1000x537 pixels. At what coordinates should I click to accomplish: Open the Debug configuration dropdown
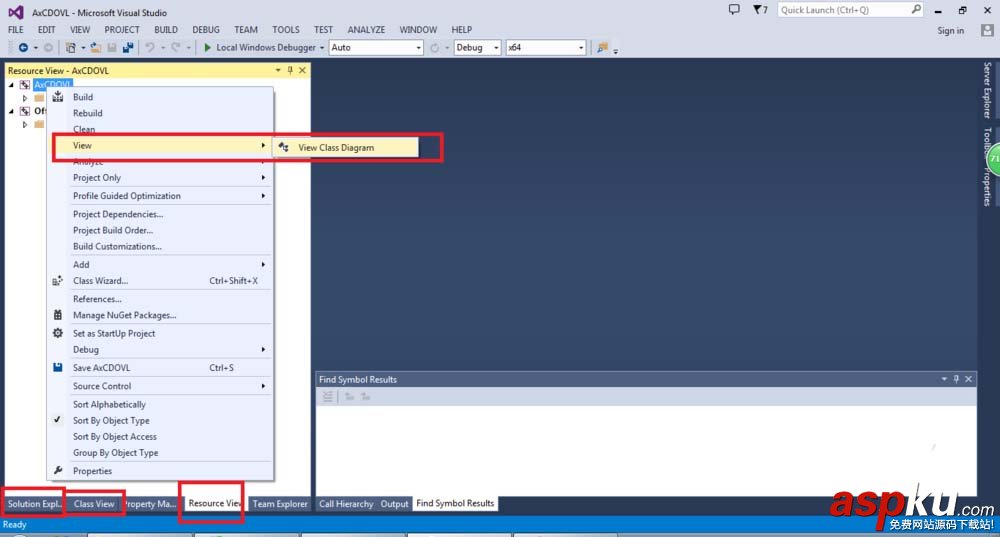[x=496, y=48]
